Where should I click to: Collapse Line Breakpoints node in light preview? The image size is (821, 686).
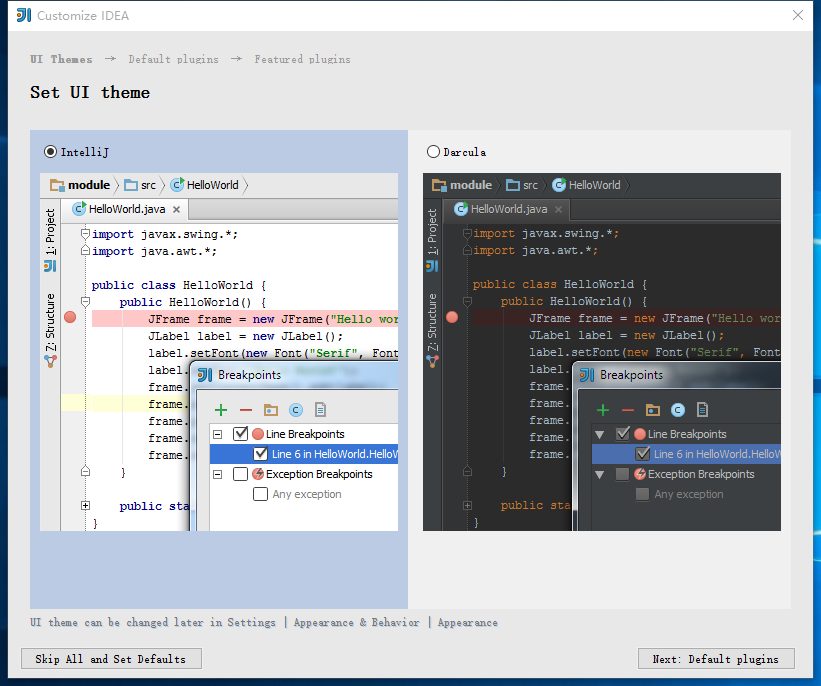(217, 434)
